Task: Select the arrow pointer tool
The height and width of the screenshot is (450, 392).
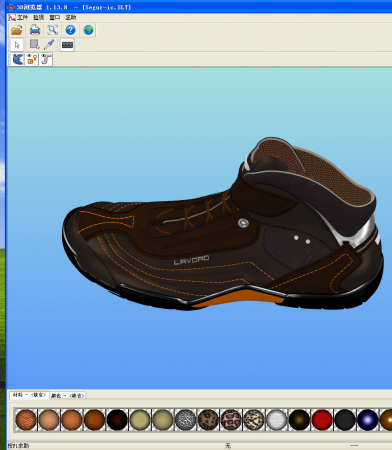Action: (x=17, y=45)
